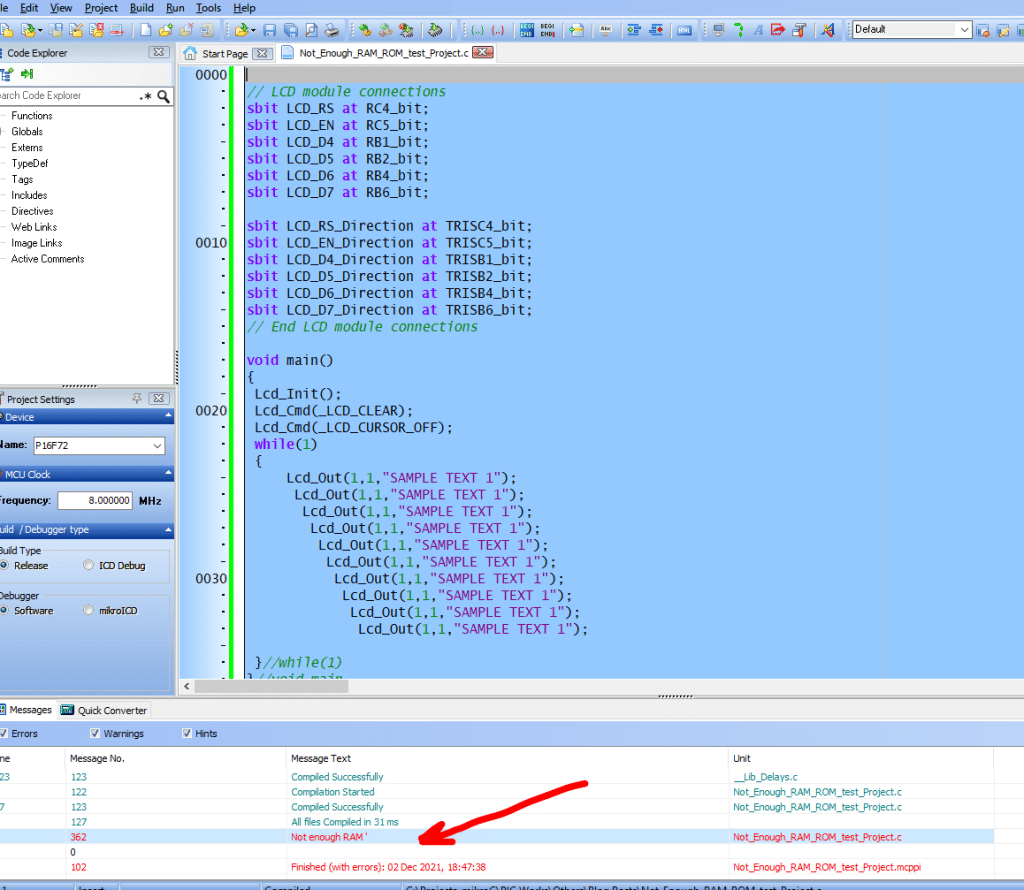This screenshot has width=1024, height=890.
Task: Click the New File blank page icon
Action: click(146, 30)
